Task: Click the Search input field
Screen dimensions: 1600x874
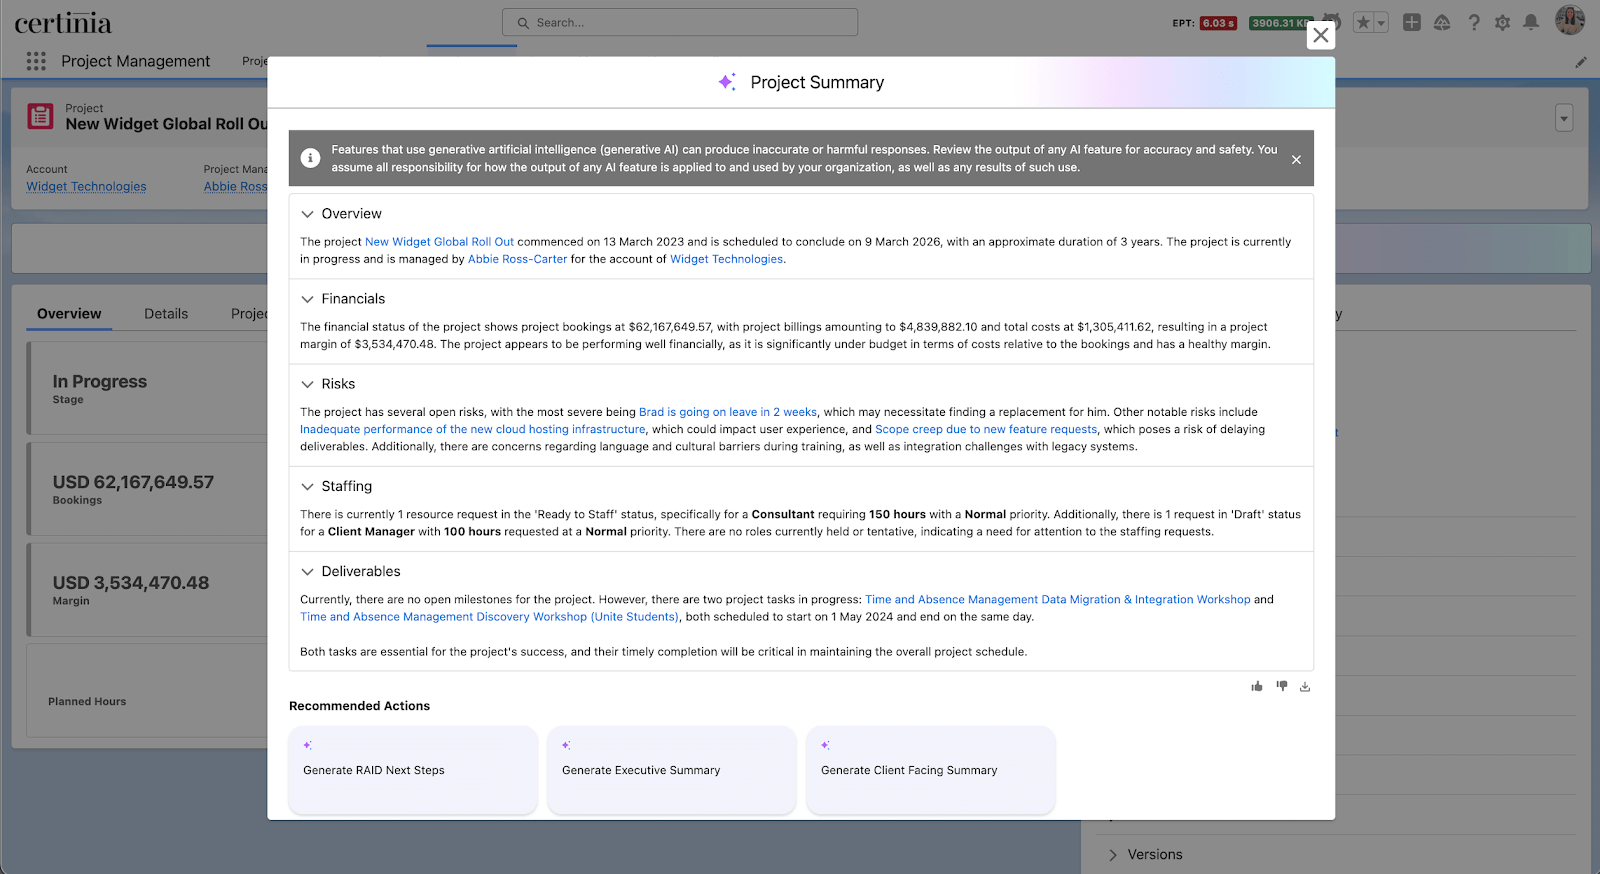Action: (x=680, y=22)
